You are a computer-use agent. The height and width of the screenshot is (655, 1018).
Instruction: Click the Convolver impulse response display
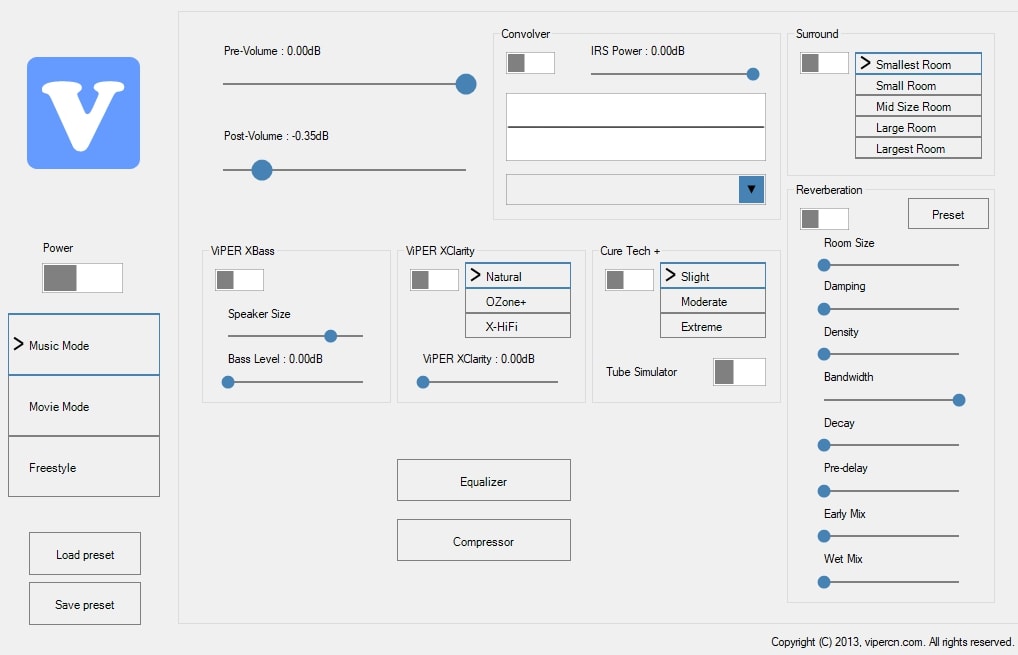point(636,127)
